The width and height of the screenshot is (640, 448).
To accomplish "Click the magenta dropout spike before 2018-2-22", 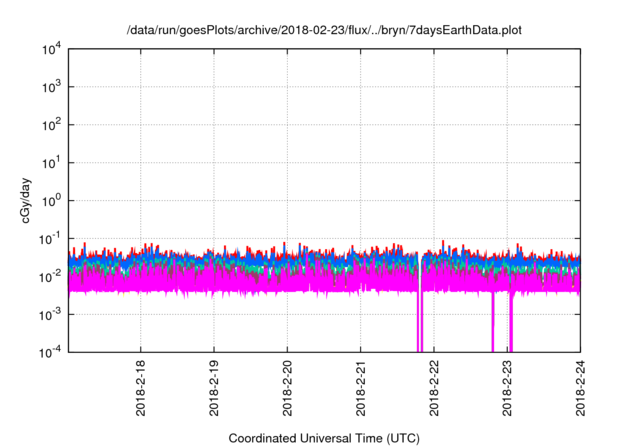I will (420, 322).
